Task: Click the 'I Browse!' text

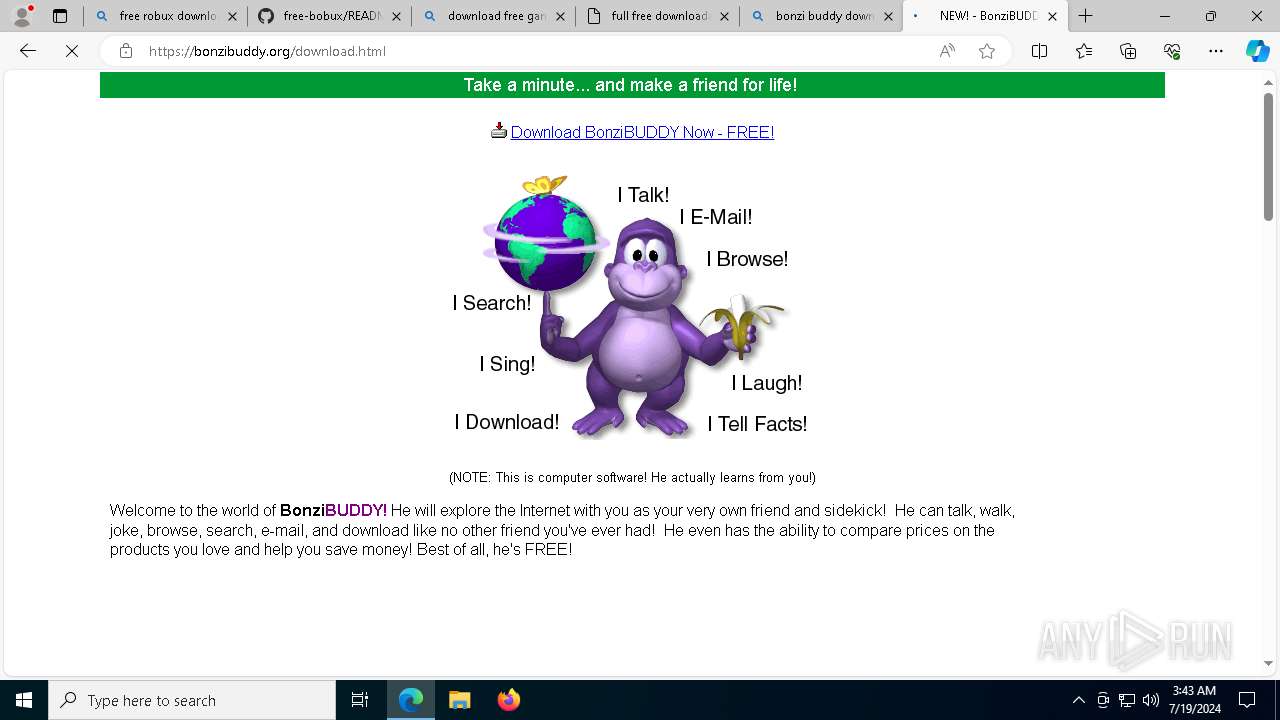Action: (747, 259)
